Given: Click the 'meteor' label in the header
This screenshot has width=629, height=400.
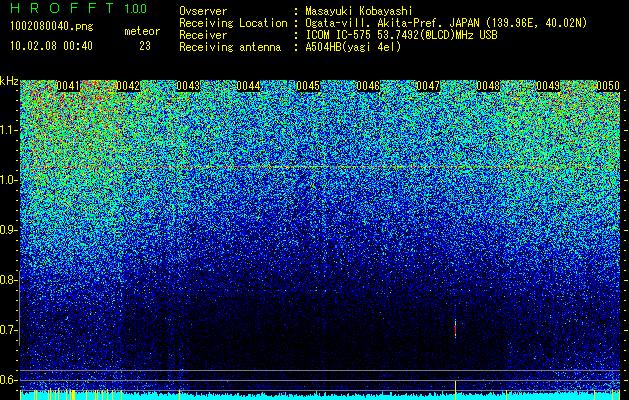Looking at the screenshot, I should tap(142, 31).
